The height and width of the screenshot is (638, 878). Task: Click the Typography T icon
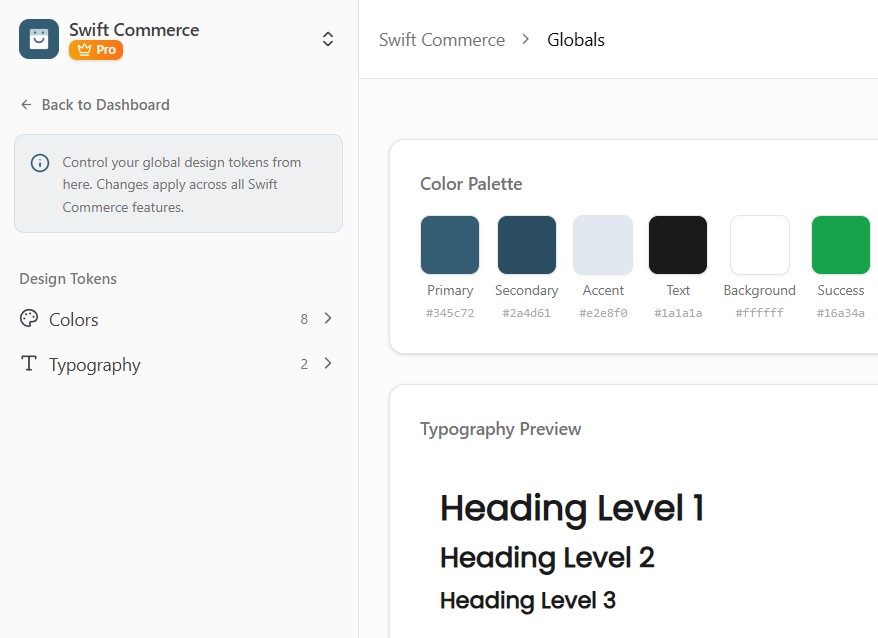[29, 364]
